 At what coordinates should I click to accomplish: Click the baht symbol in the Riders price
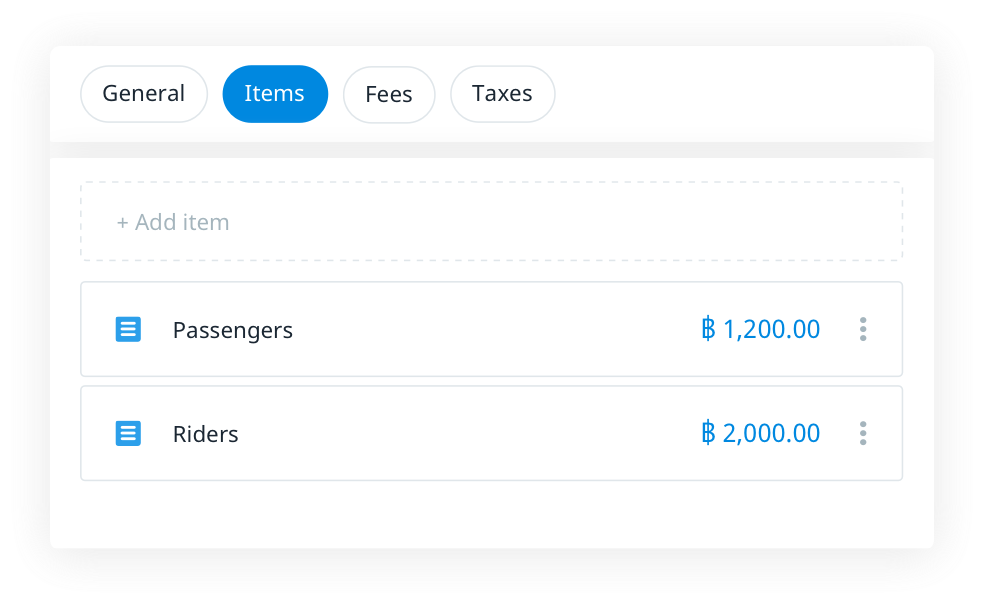[708, 433]
